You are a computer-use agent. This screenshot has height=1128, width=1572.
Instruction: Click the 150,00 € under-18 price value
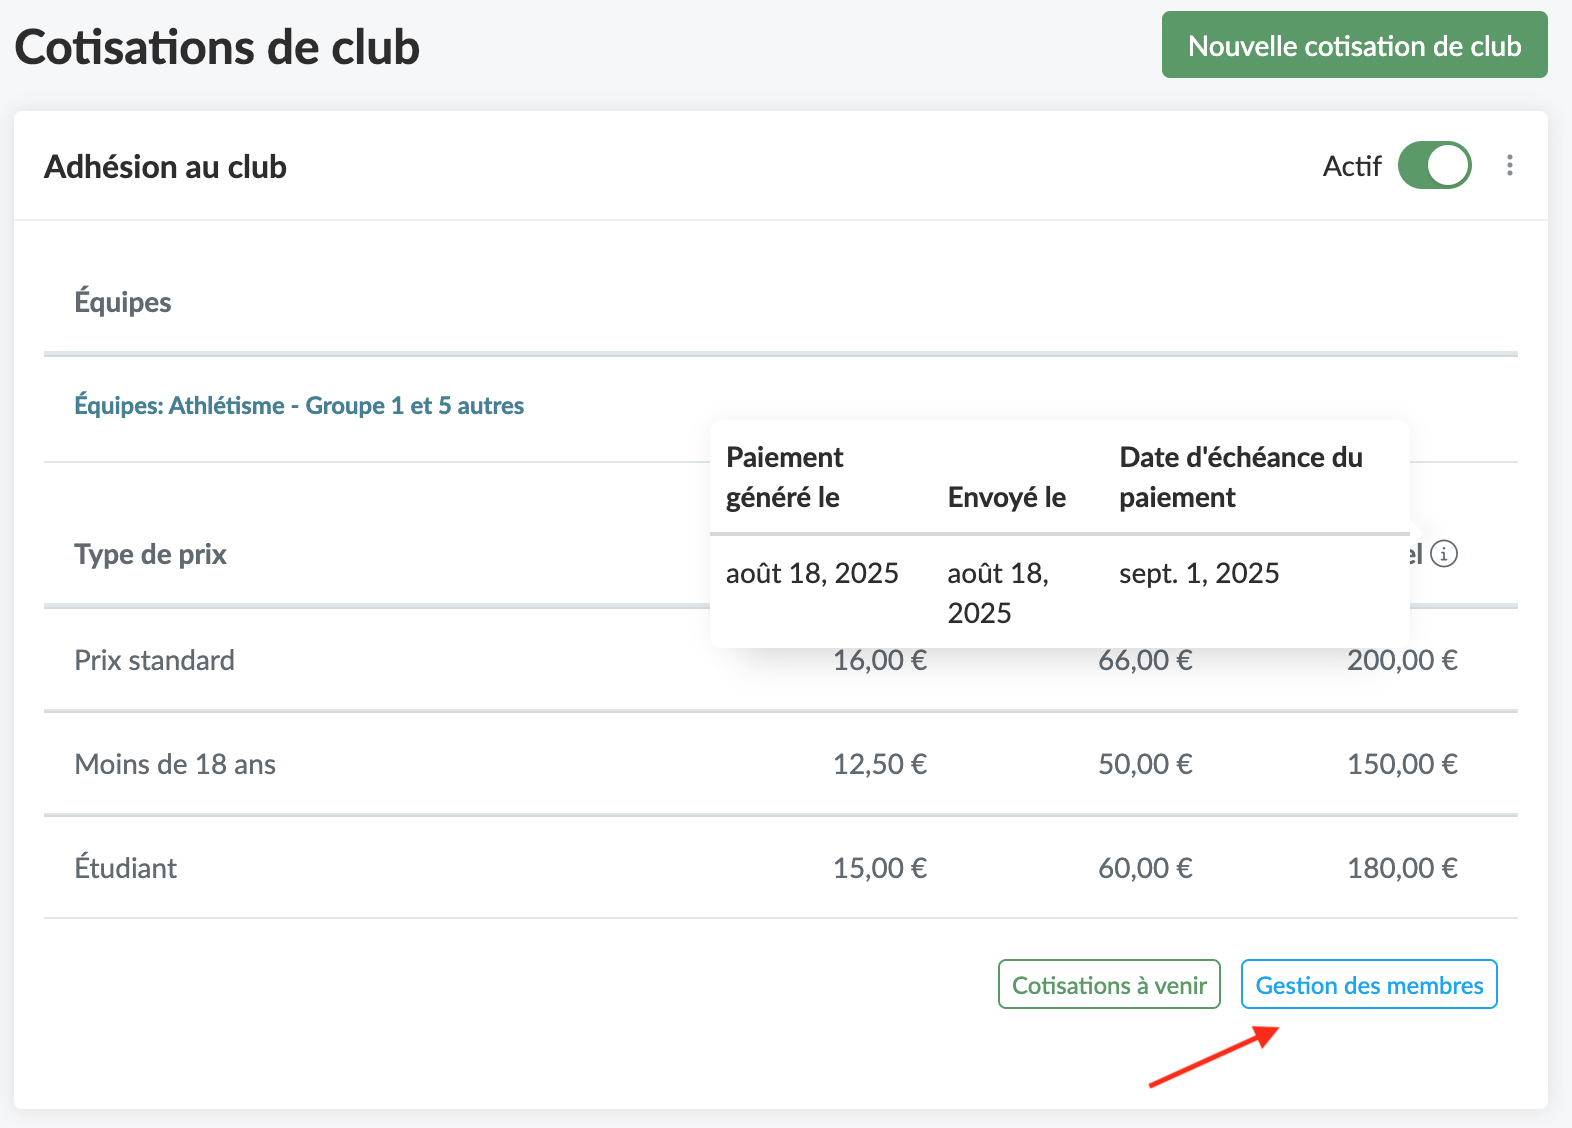(1401, 765)
